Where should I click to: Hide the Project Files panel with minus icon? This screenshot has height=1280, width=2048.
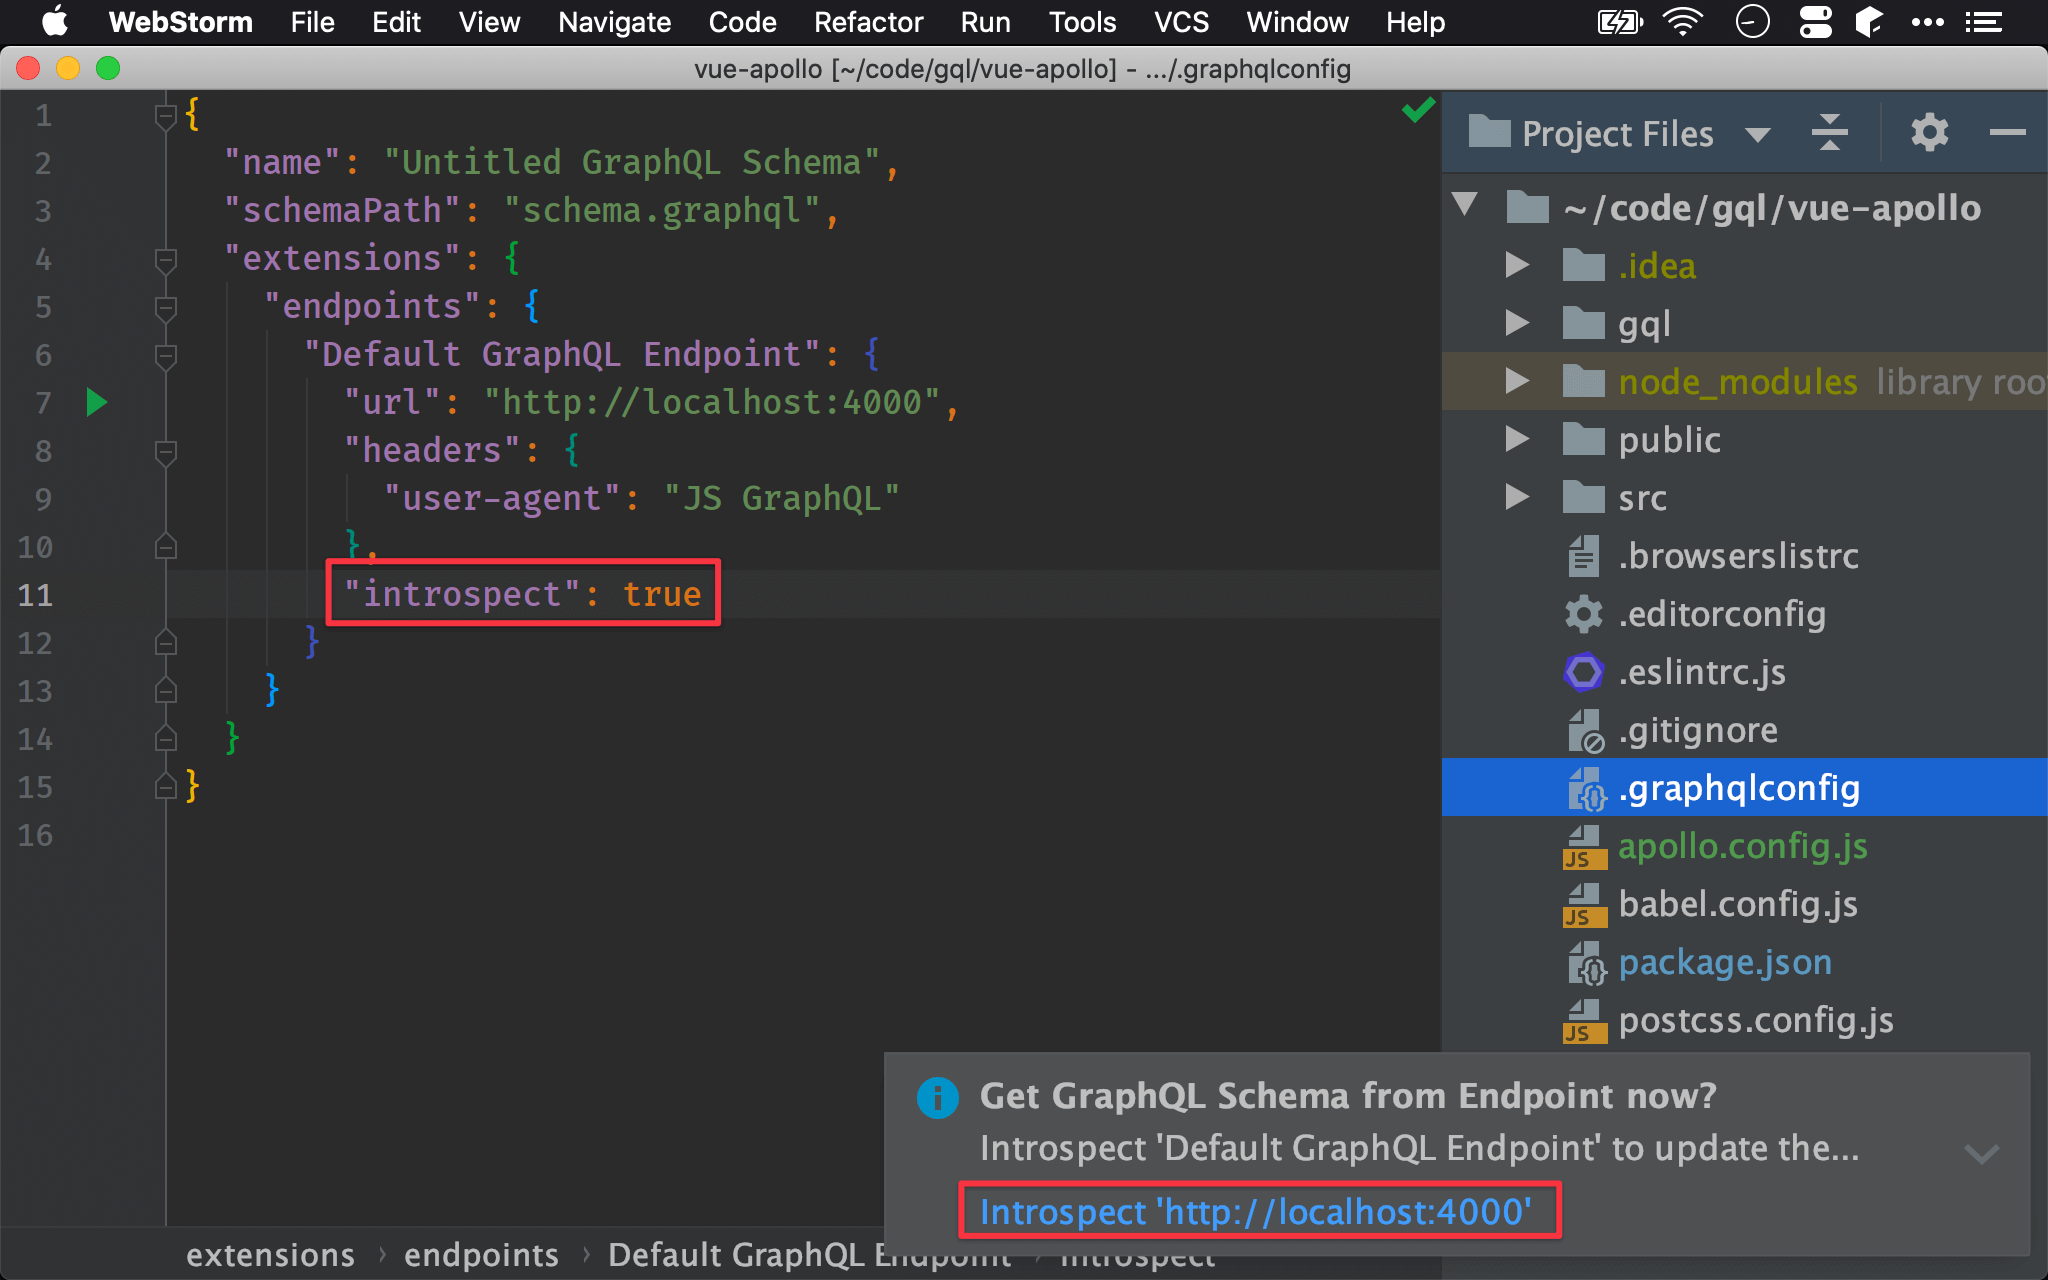[x=2007, y=132]
